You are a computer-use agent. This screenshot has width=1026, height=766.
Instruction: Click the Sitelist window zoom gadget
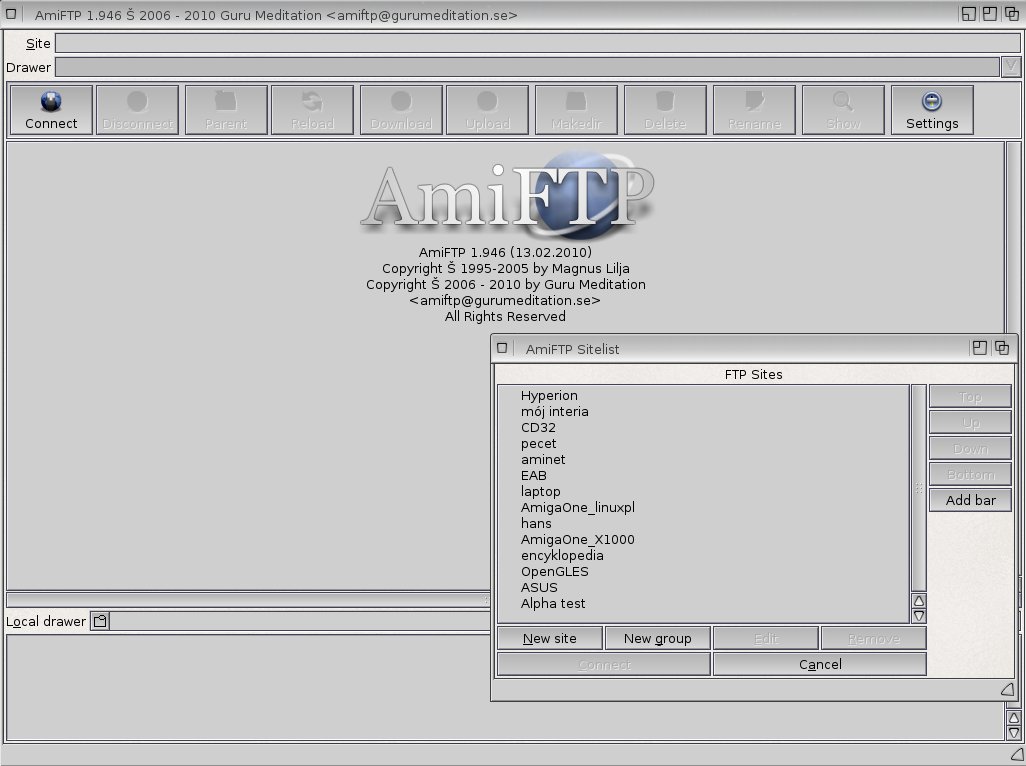point(980,348)
